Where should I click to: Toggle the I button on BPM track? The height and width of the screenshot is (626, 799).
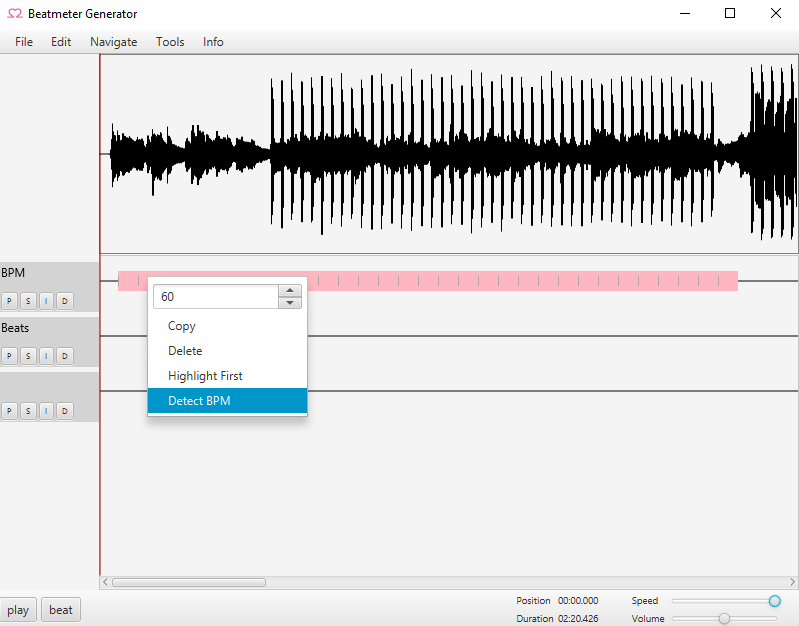coord(46,301)
